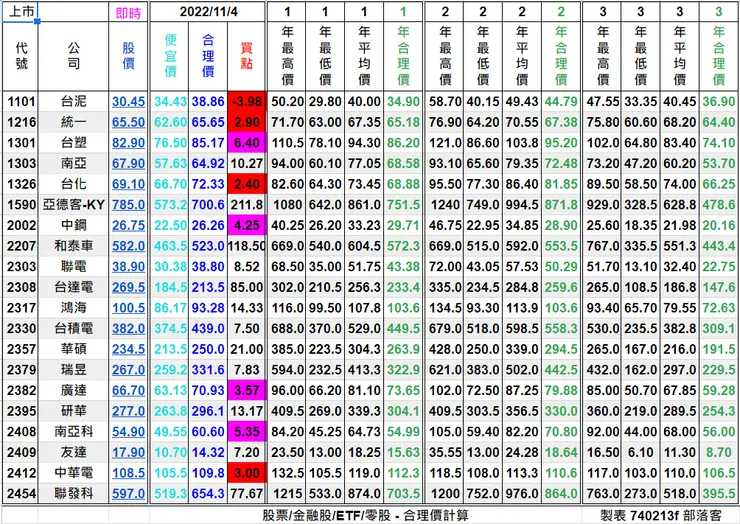This screenshot has width=740, height=524.
Task: Open the 267.0 price link for 瑞昱
Action: 128,370
